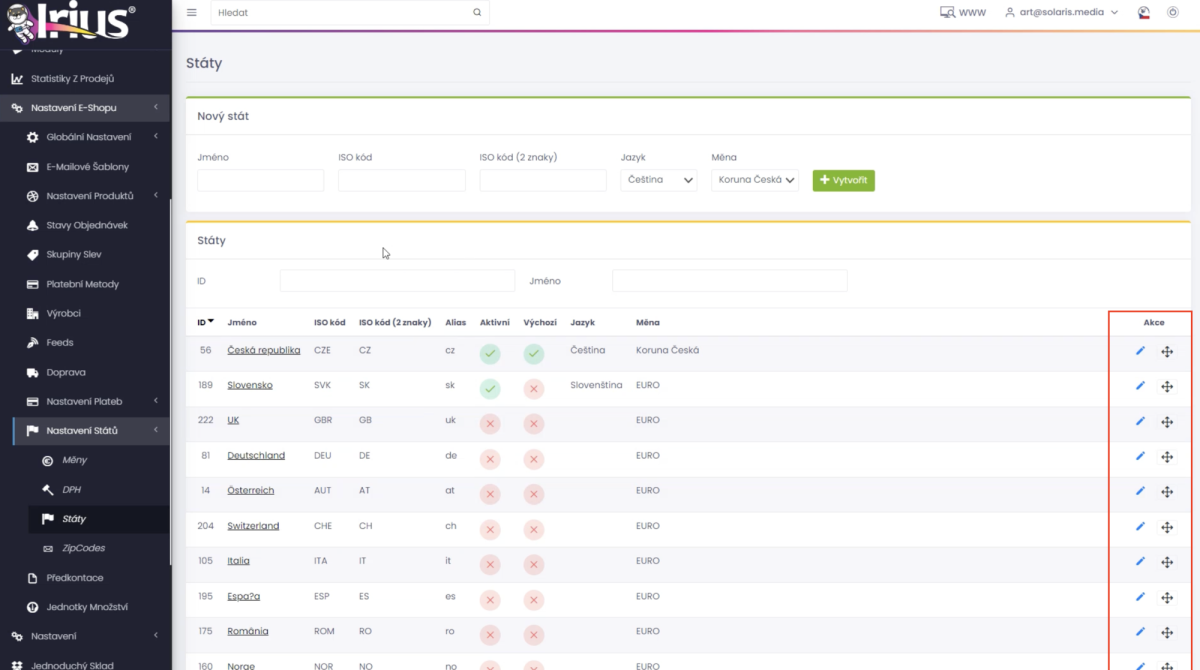The image size is (1200, 670).
Task: Open the Deutschland link
Action: [x=256, y=455]
